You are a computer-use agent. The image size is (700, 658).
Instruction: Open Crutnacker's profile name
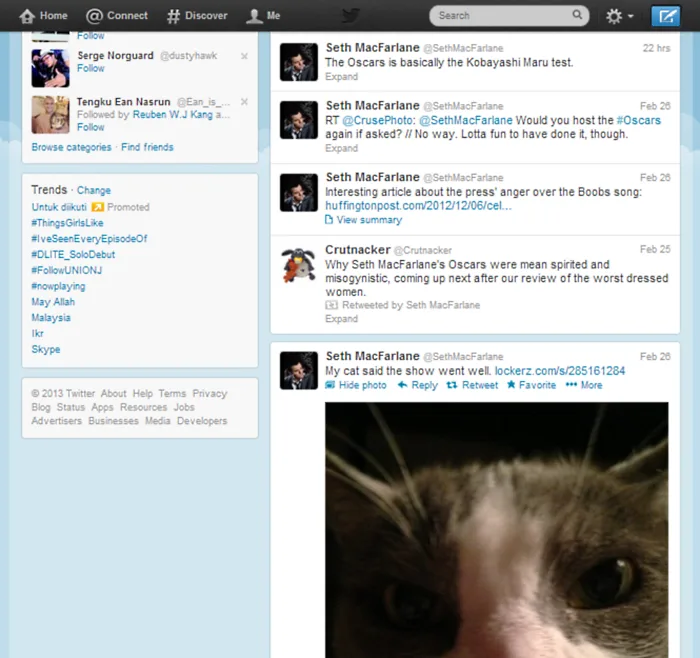[x=358, y=250]
